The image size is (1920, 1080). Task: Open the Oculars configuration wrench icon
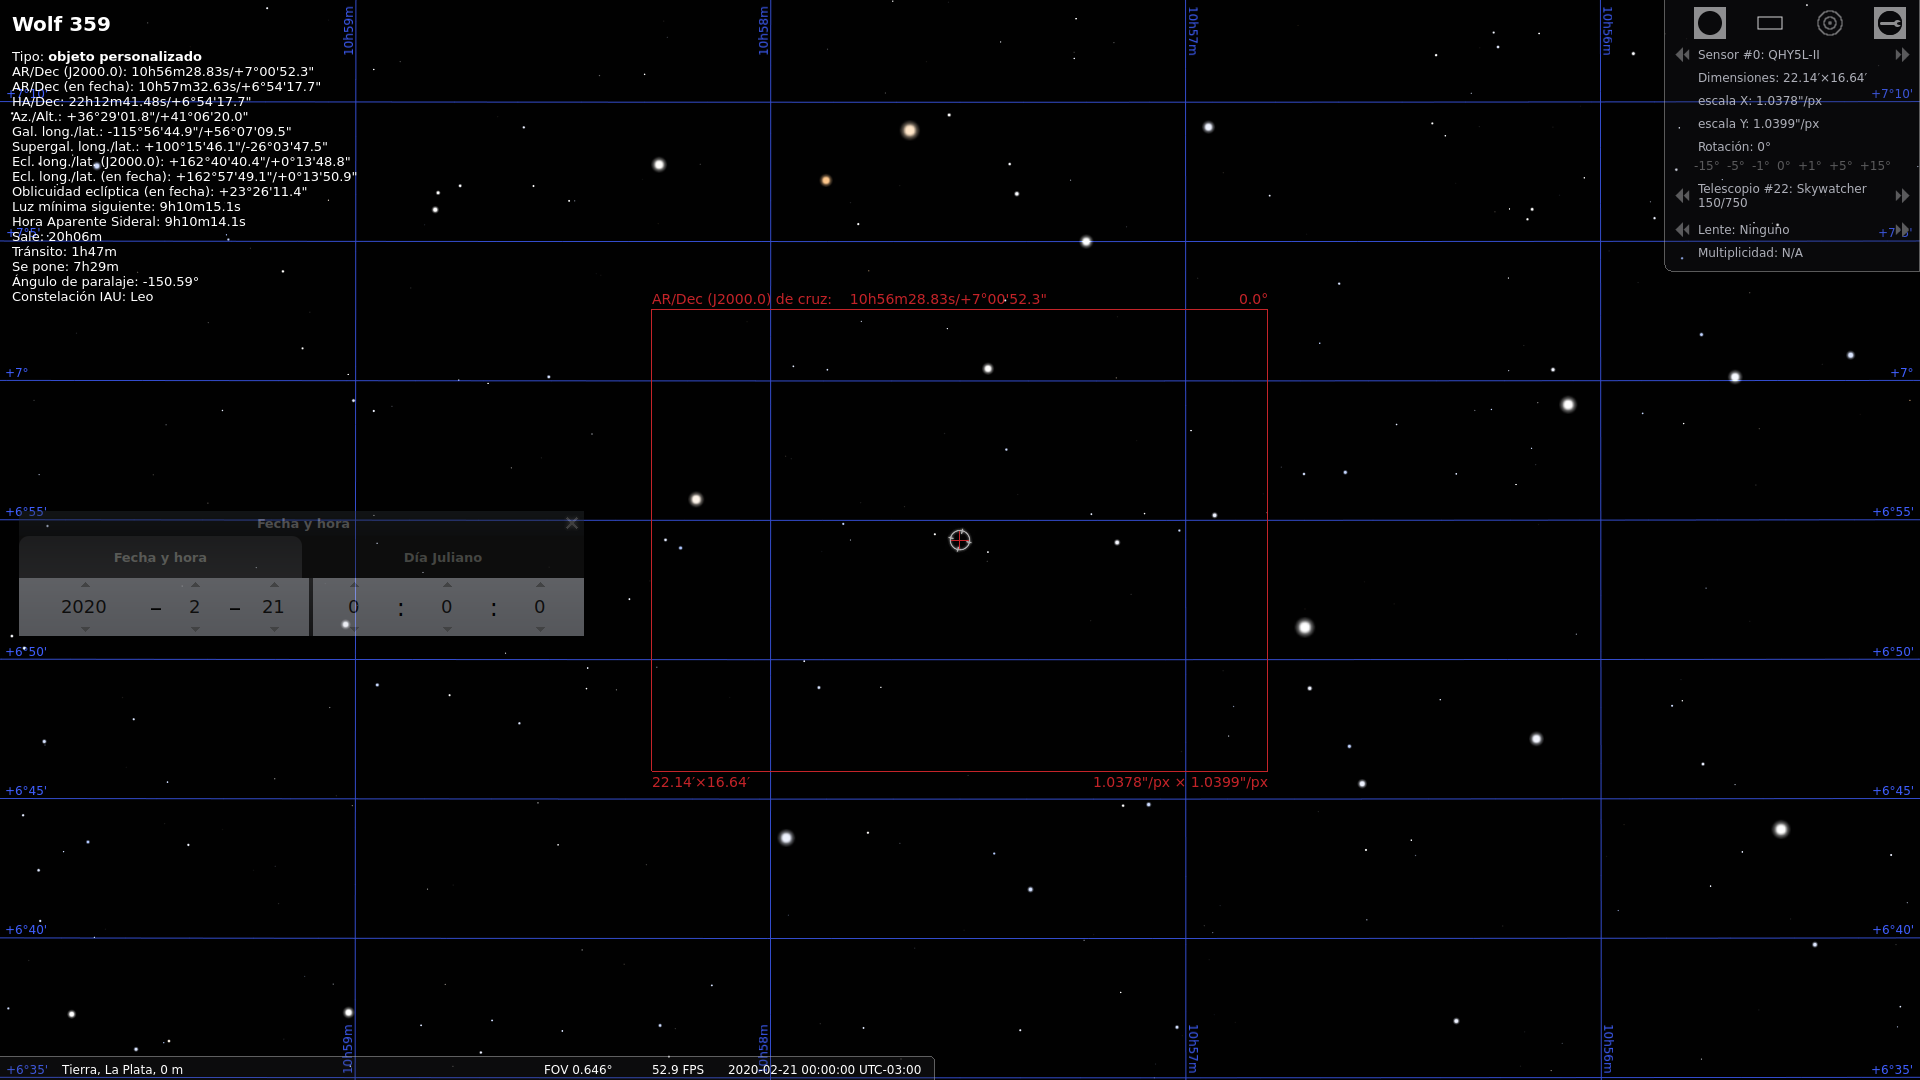point(1889,23)
